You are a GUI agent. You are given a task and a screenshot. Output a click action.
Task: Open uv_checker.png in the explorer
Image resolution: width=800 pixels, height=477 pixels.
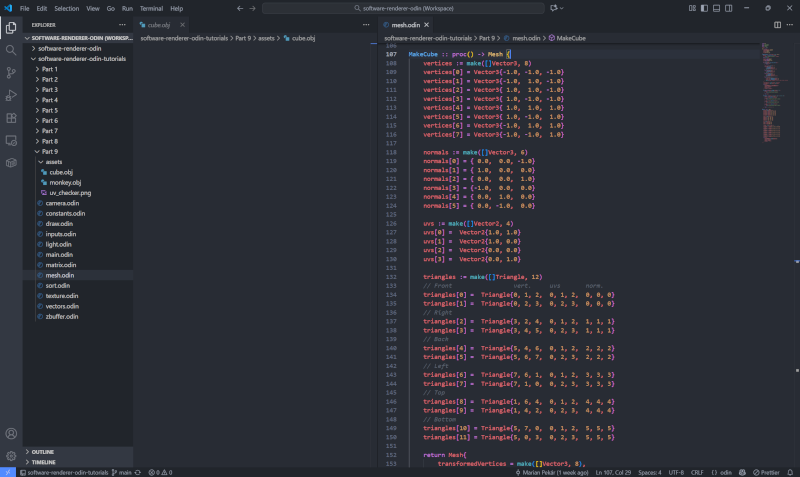(x=70, y=193)
